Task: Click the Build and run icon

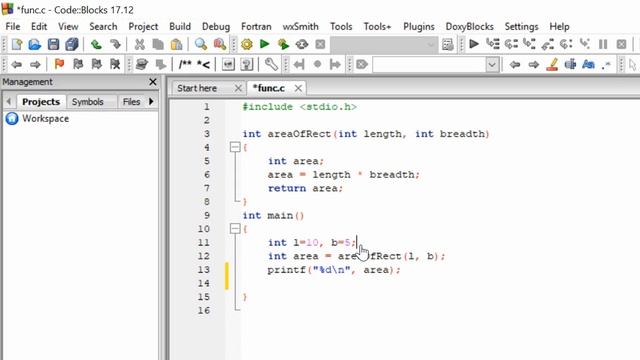Action: (283, 44)
